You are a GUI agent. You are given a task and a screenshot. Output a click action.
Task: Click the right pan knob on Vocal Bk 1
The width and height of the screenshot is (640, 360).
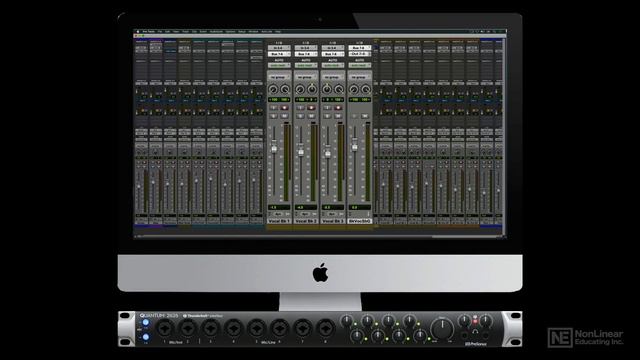pos(284,89)
